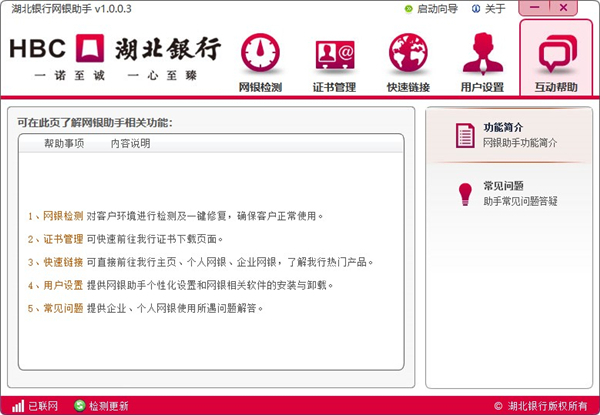Click the orange 证书管理 list entry

pyautogui.click(x=63, y=239)
